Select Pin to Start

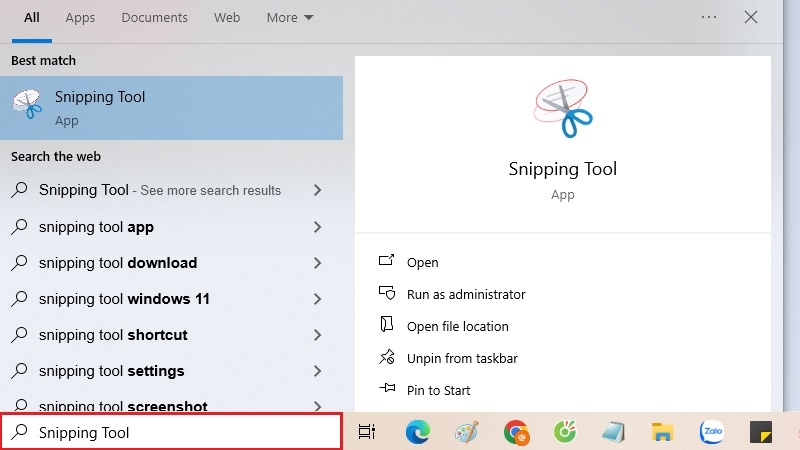pyautogui.click(x=438, y=390)
